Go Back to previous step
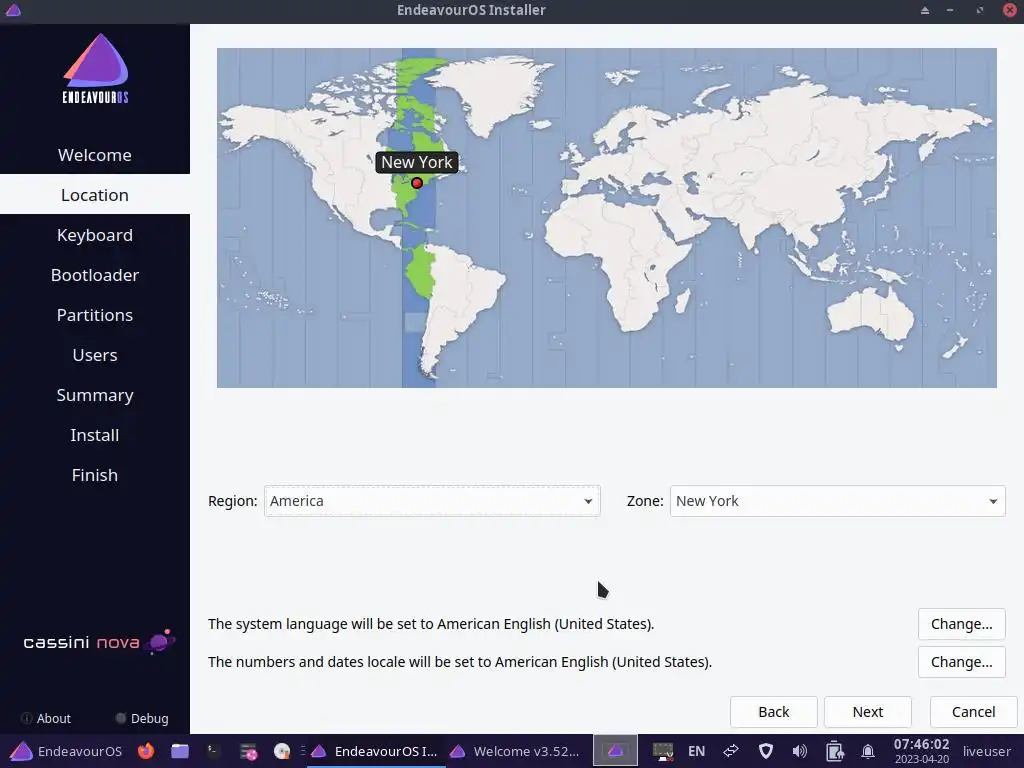This screenshot has width=1024, height=768. pos(774,712)
